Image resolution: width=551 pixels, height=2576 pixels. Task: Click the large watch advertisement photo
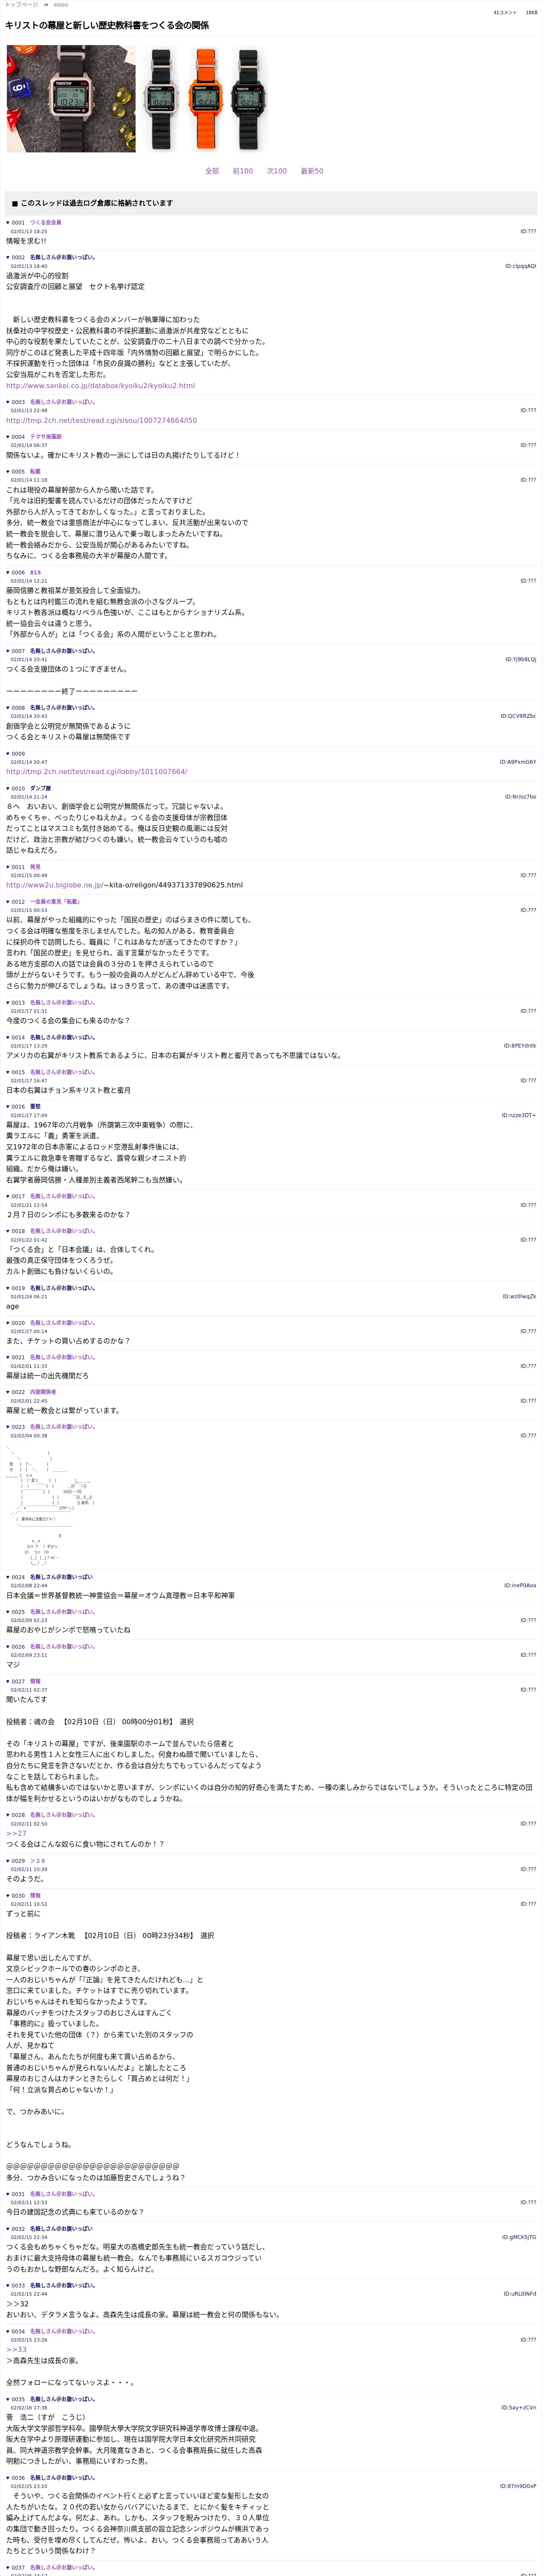71,99
